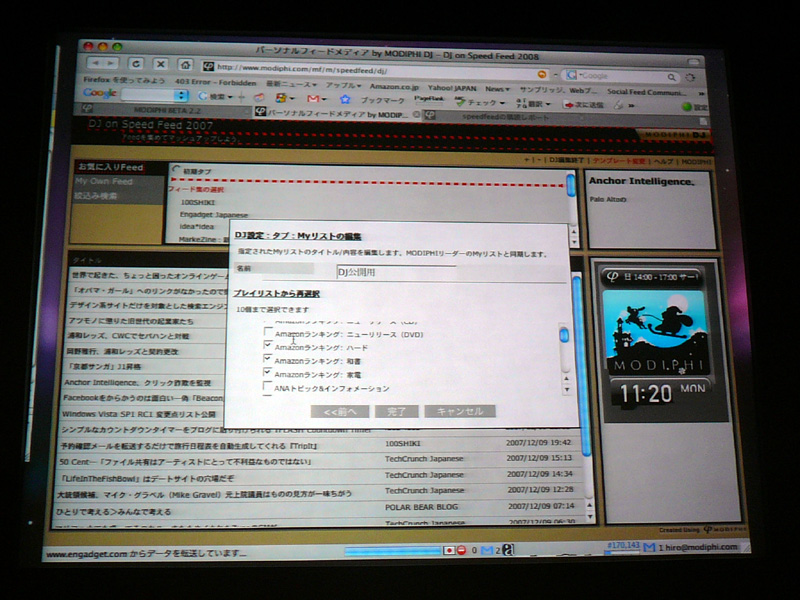The width and height of the screenshot is (800, 600).
Task: Open the Firefox を使ってみよう bookmark
Action: pos(124,80)
